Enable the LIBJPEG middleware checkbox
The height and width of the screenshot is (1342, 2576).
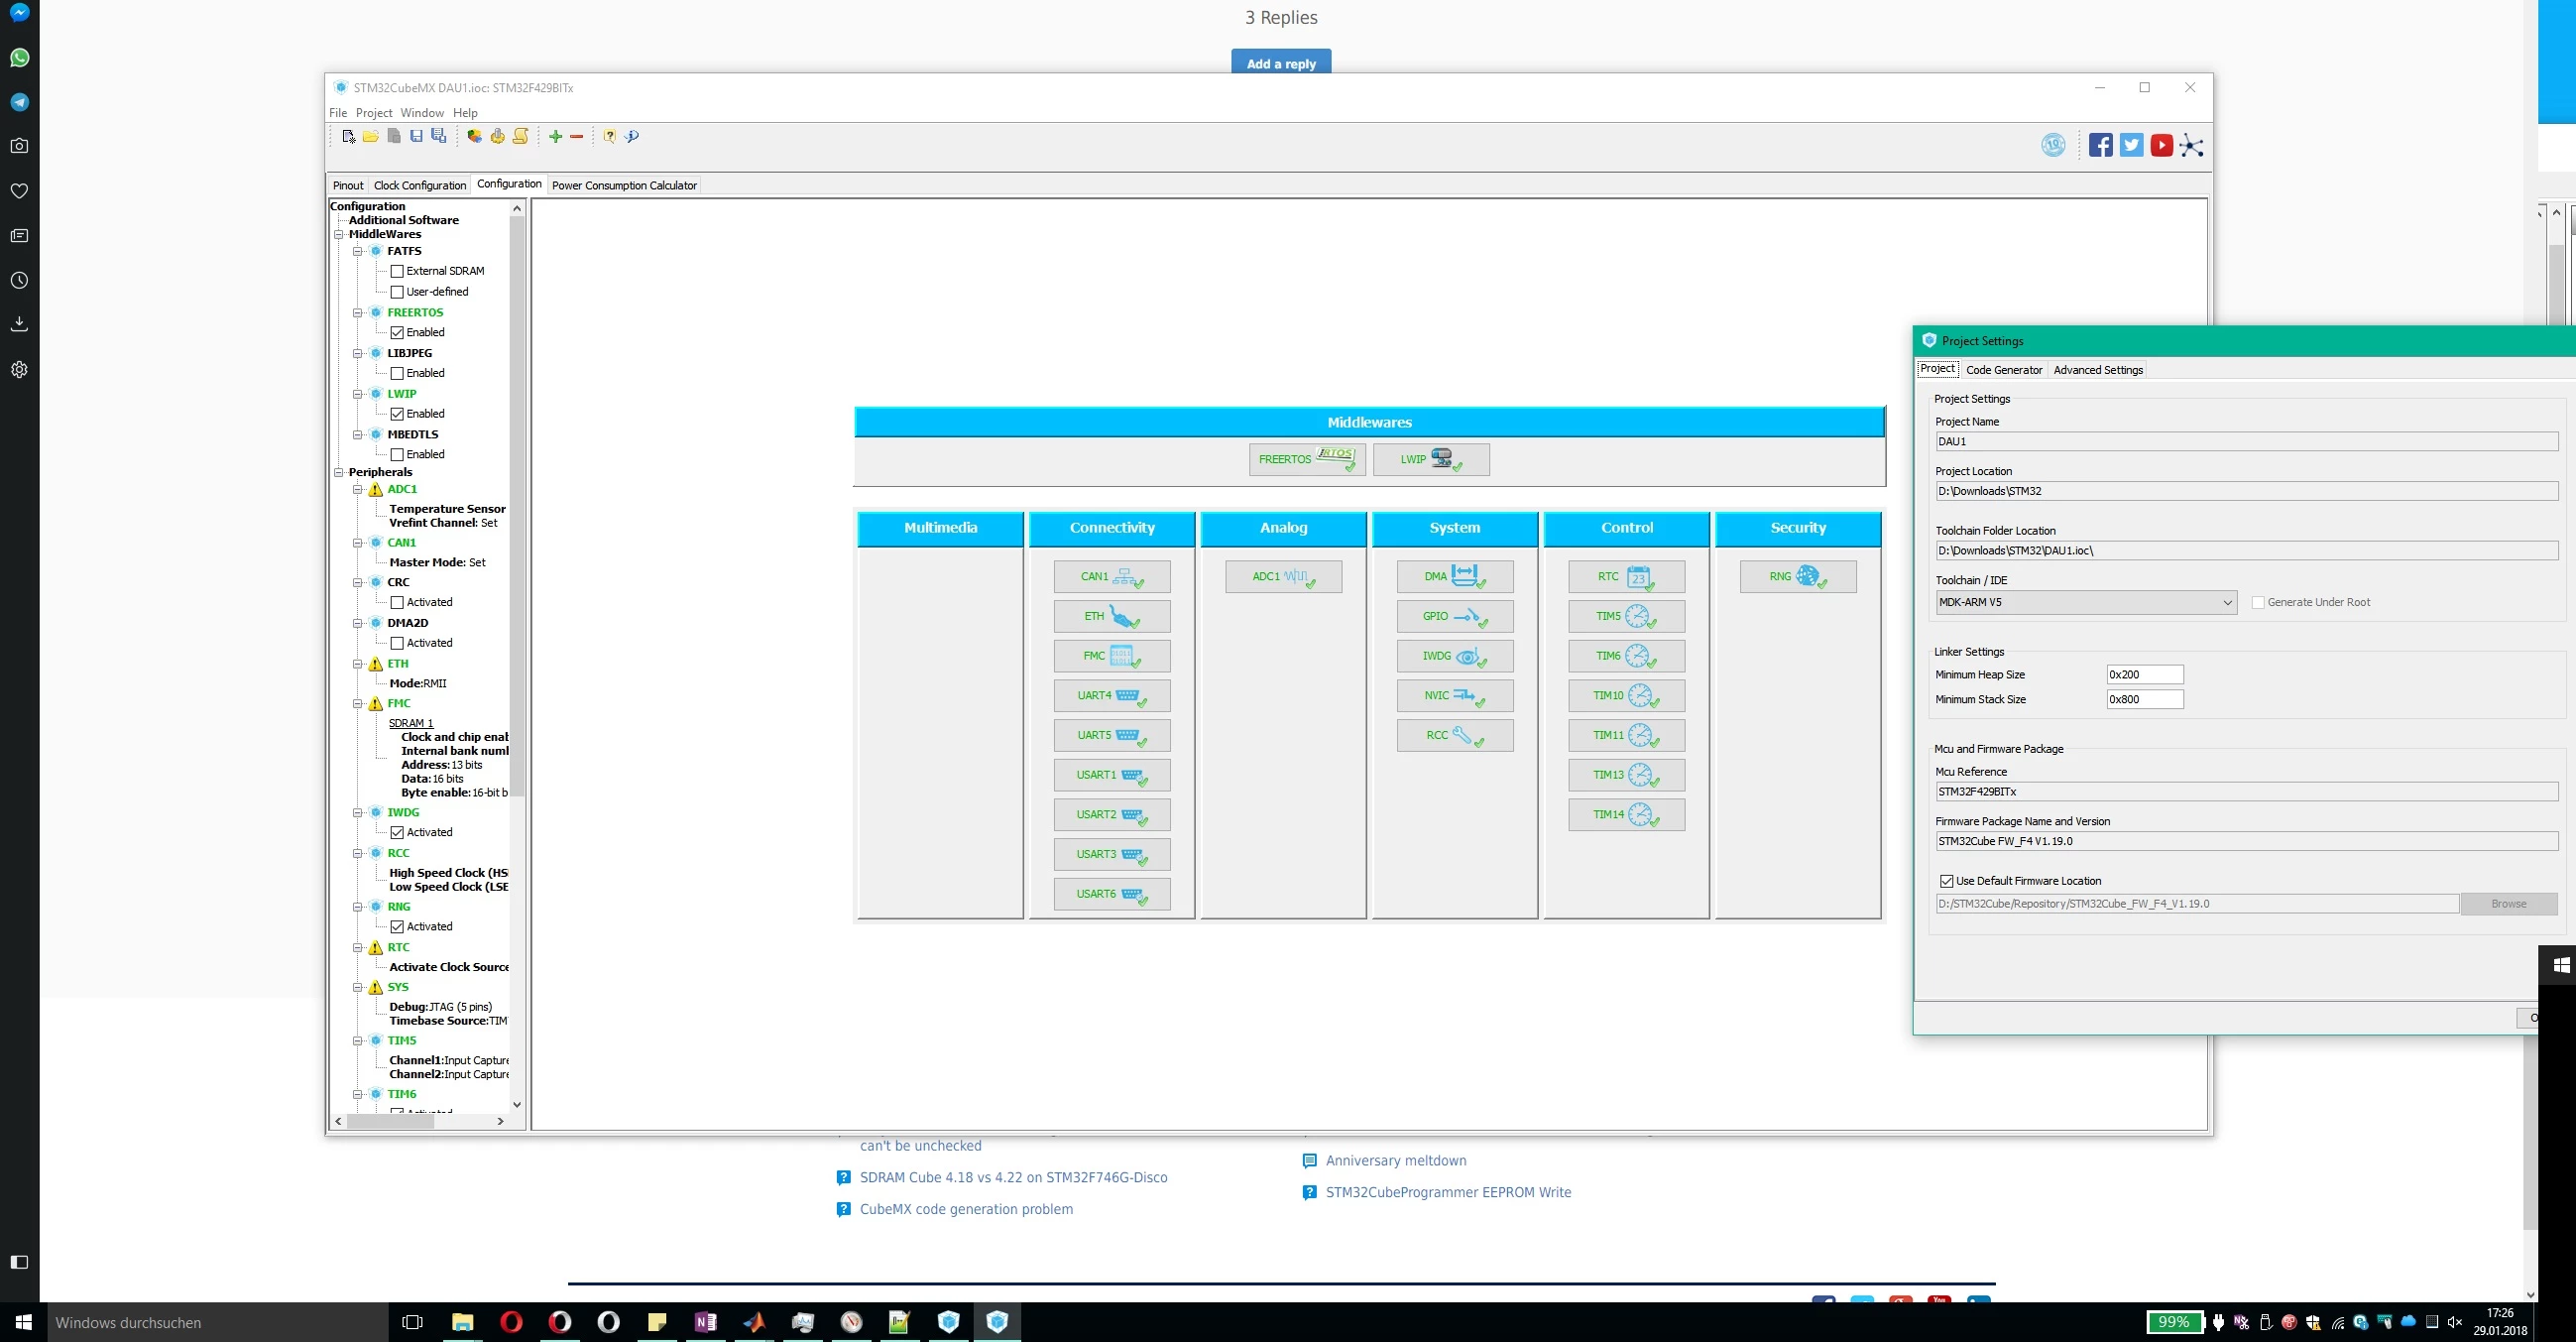397,373
